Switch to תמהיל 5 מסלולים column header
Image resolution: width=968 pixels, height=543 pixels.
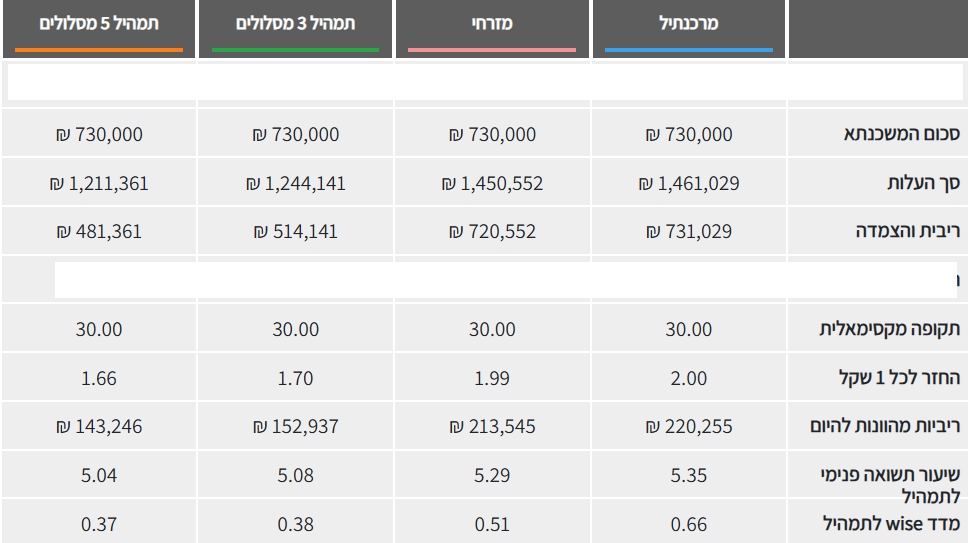(99, 23)
